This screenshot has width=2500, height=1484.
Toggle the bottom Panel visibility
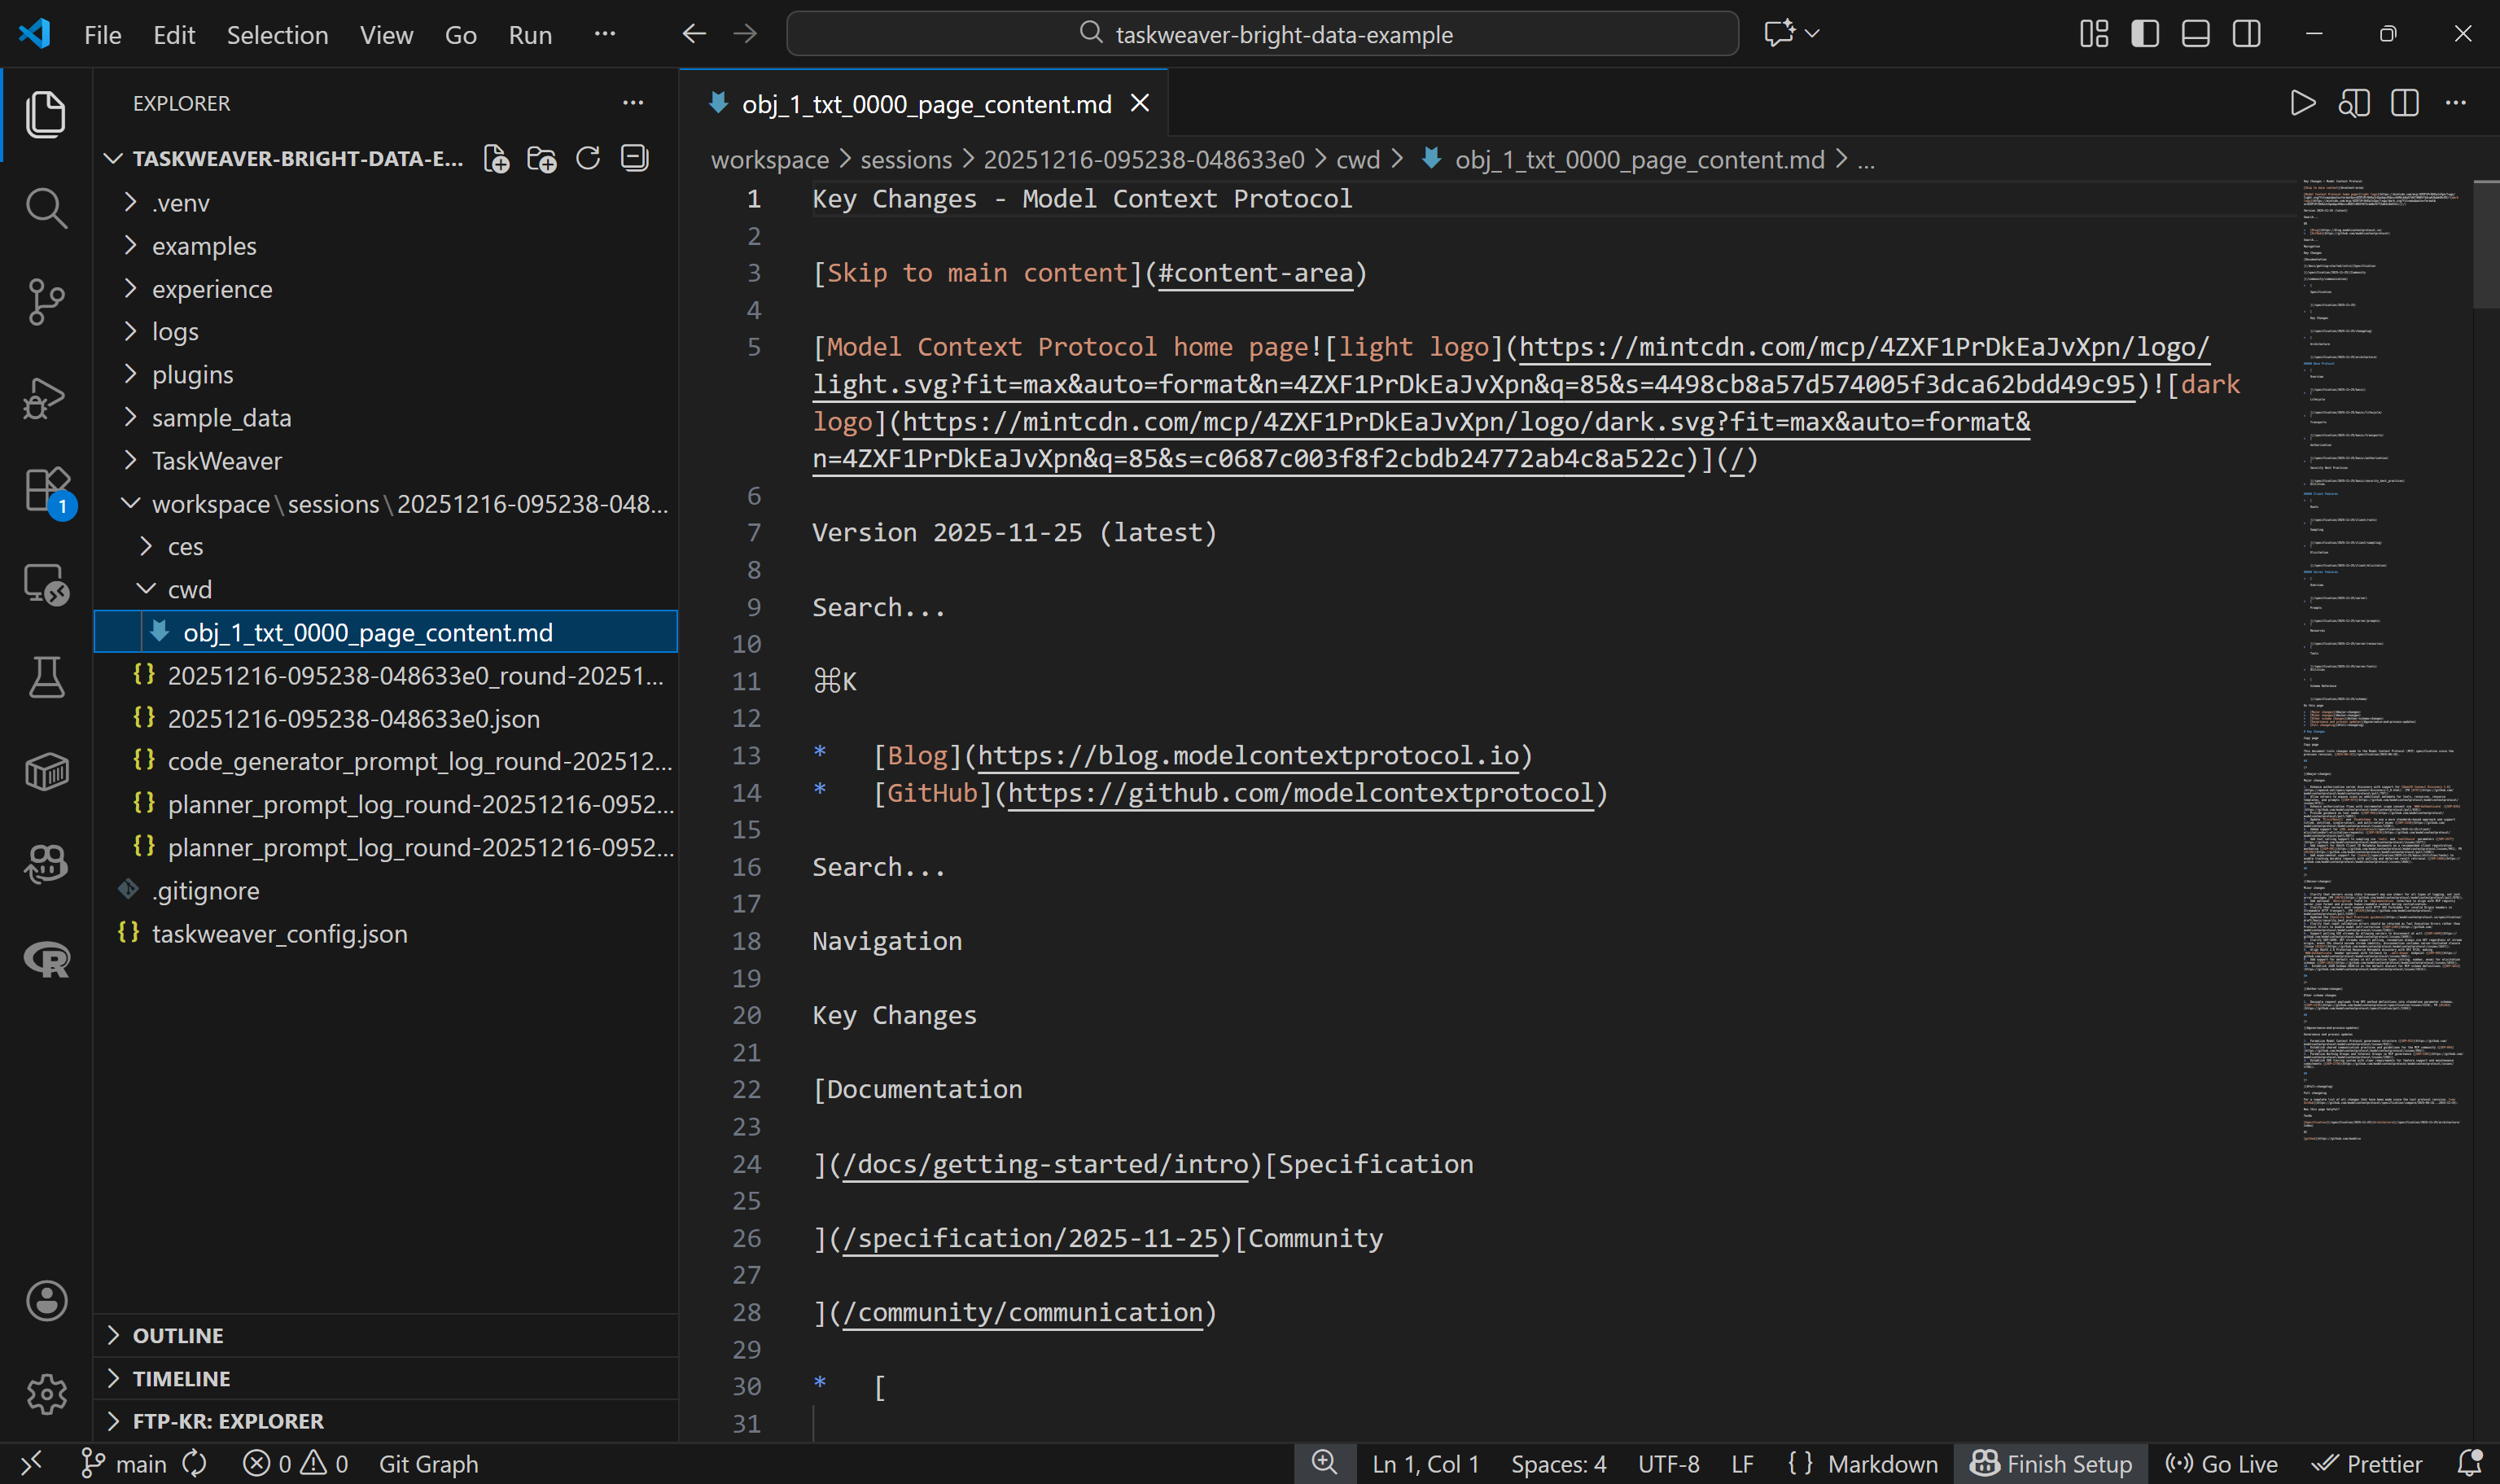coord(2195,33)
